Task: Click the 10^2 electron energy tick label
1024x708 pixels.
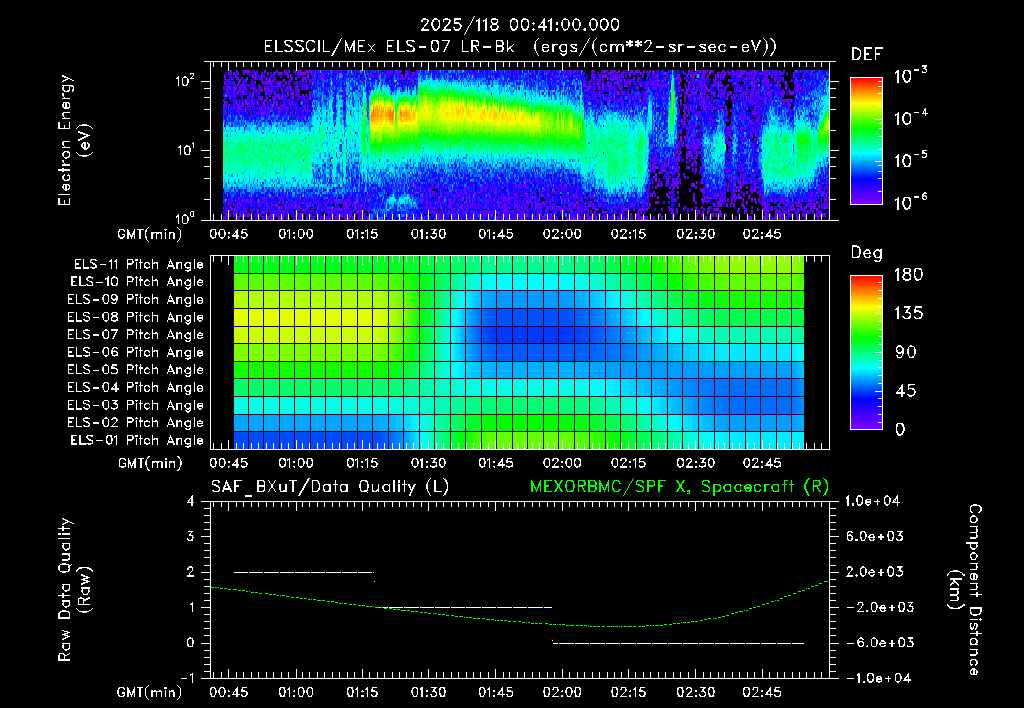Action: [186, 81]
